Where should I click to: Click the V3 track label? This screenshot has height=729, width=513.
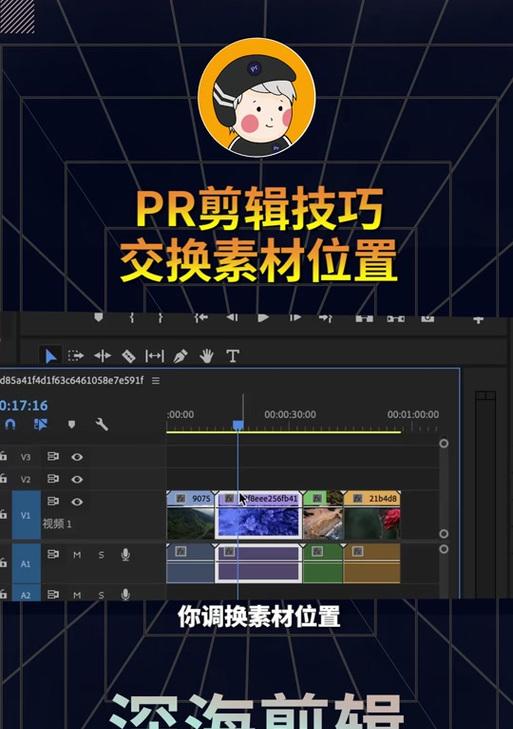(26, 457)
